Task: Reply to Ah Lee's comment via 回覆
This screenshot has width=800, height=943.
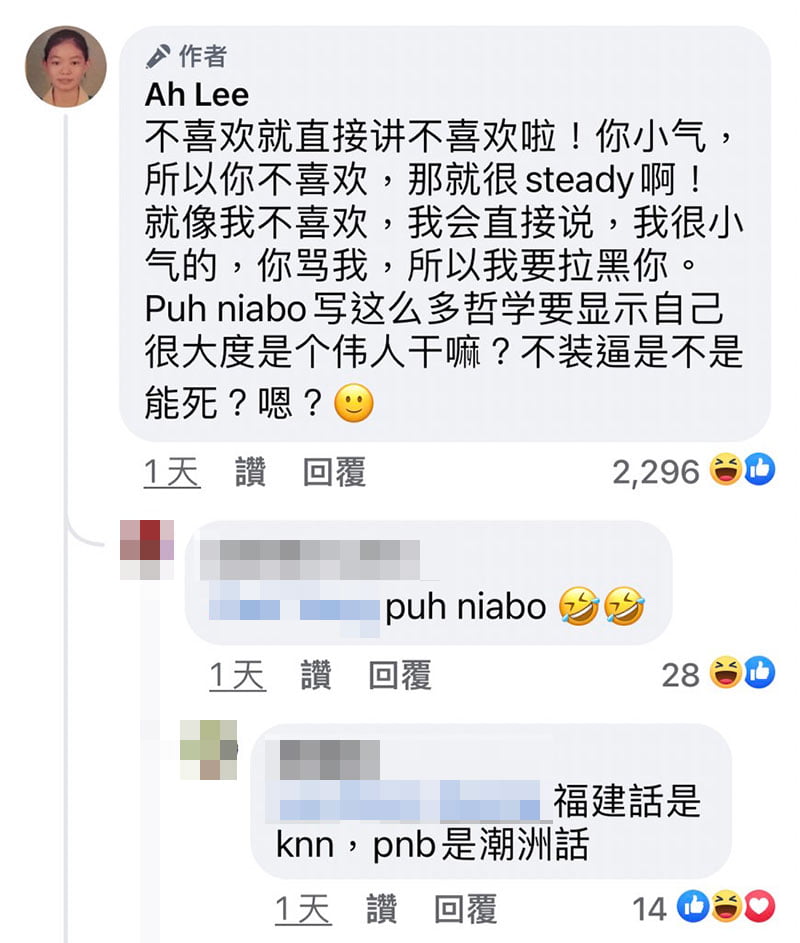Action: click(x=334, y=472)
